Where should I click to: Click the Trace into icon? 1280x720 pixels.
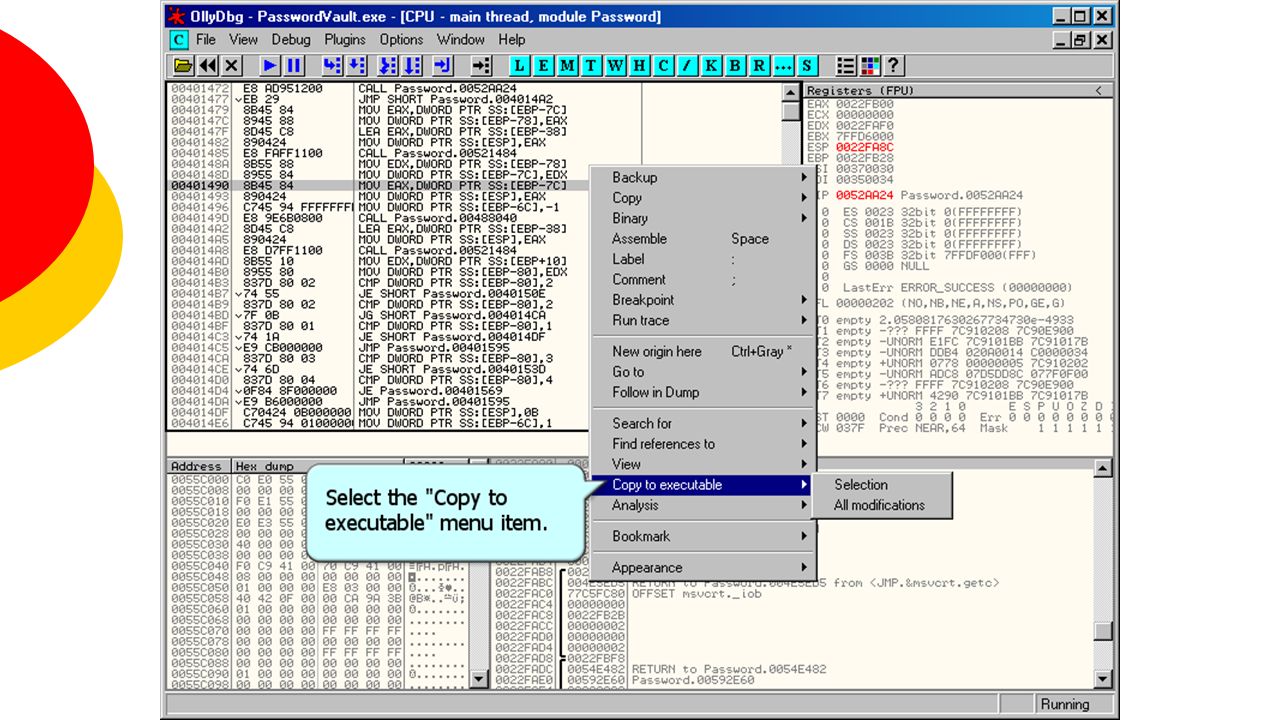389,66
